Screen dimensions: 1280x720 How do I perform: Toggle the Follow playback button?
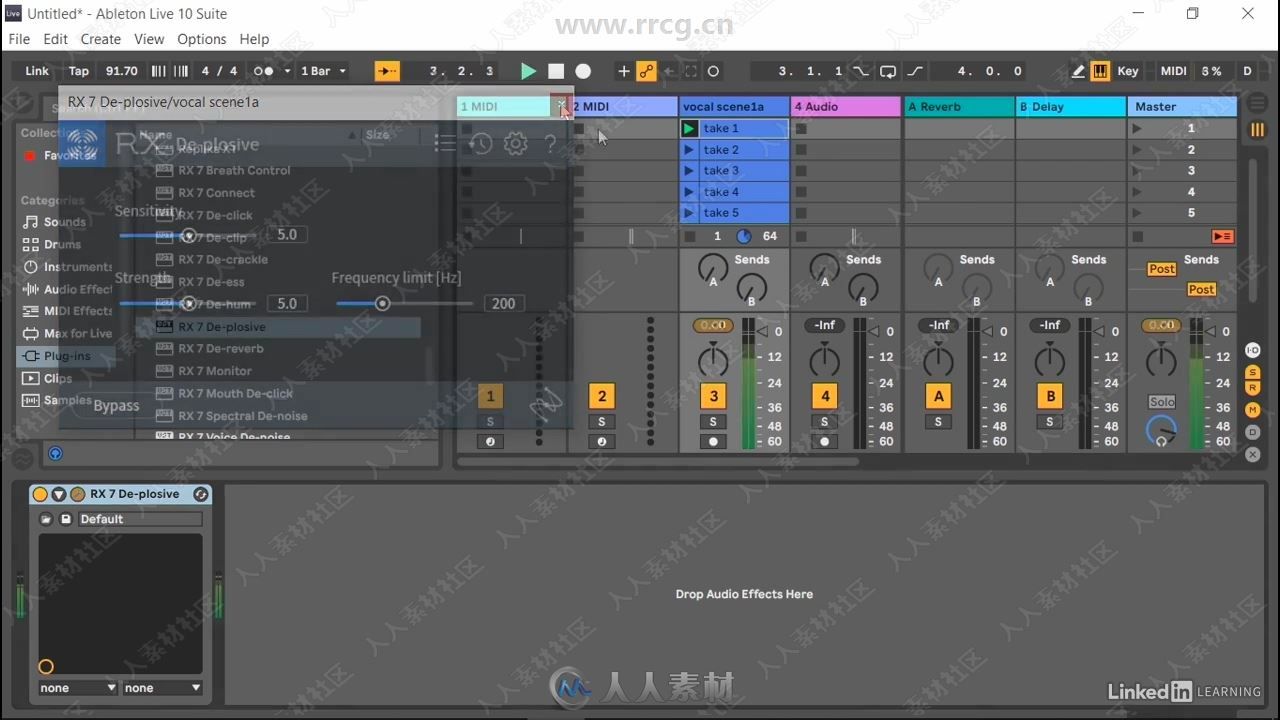387,71
